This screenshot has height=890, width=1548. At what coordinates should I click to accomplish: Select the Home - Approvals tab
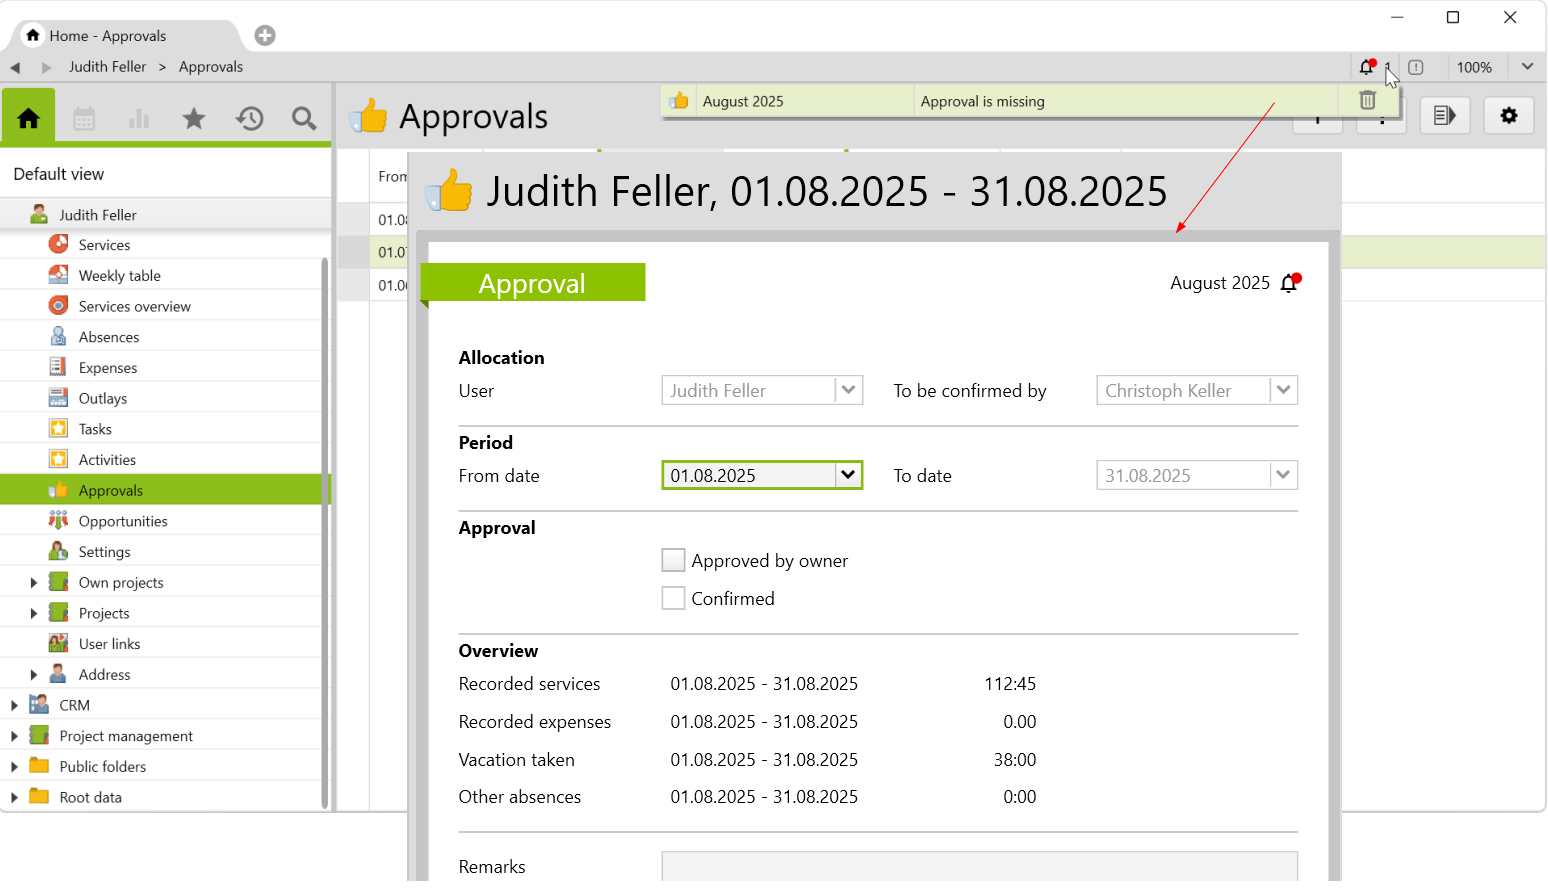click(108, 36)
